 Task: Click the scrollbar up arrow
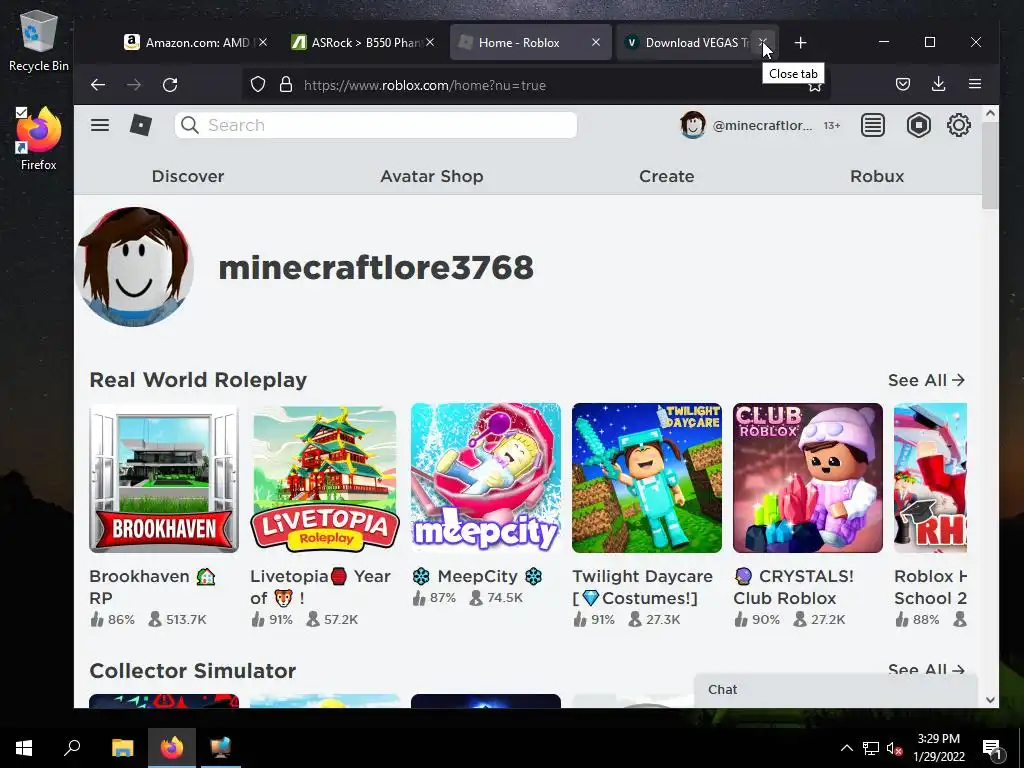tap(990, 114)
